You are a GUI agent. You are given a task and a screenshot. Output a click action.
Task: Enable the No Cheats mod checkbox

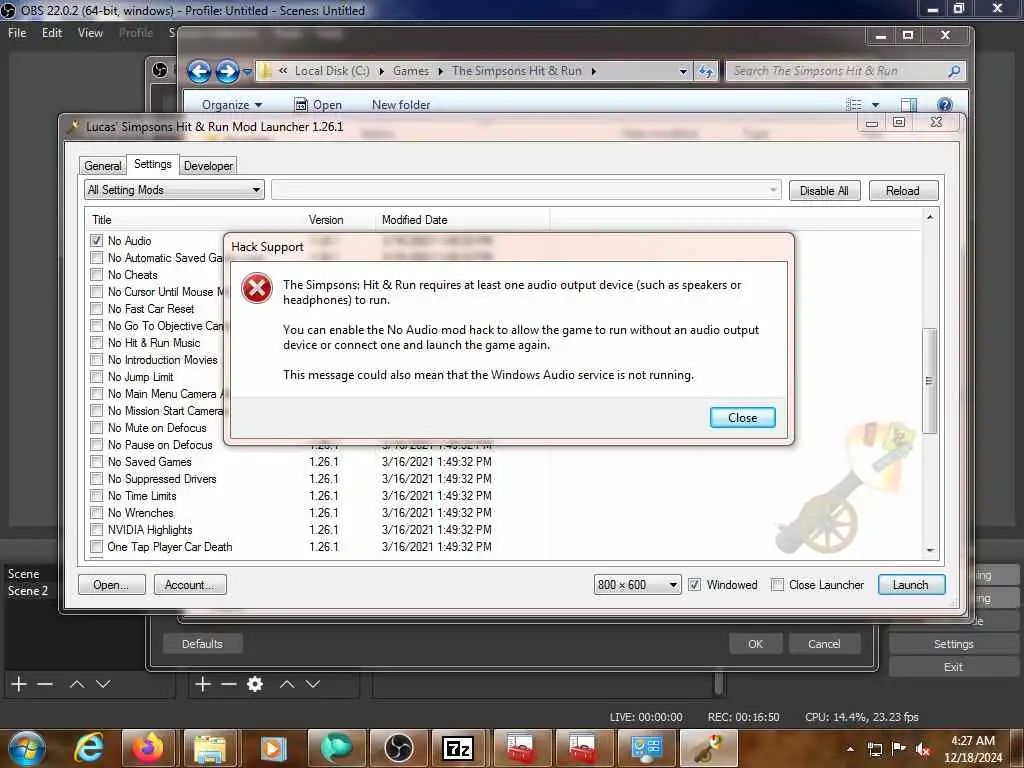click(x=97, y=274)
